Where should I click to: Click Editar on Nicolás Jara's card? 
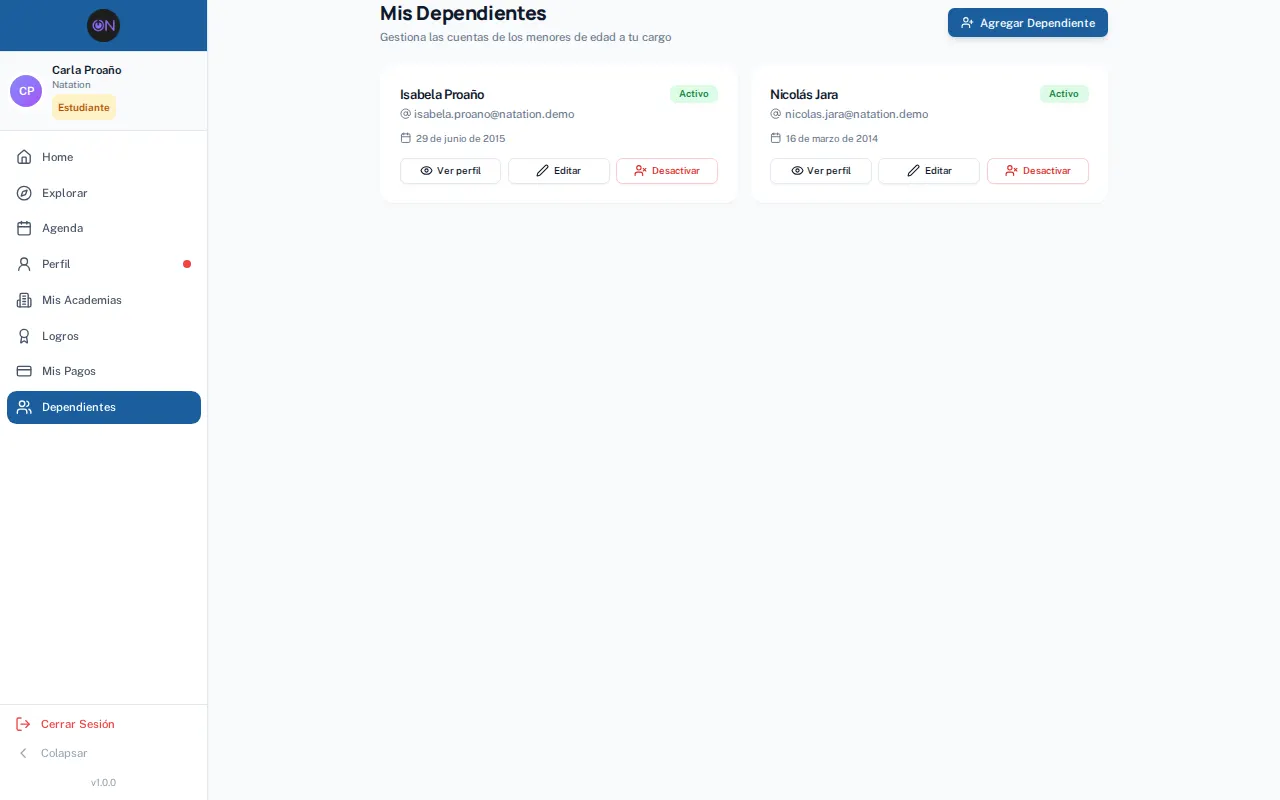tap(929, 171)
